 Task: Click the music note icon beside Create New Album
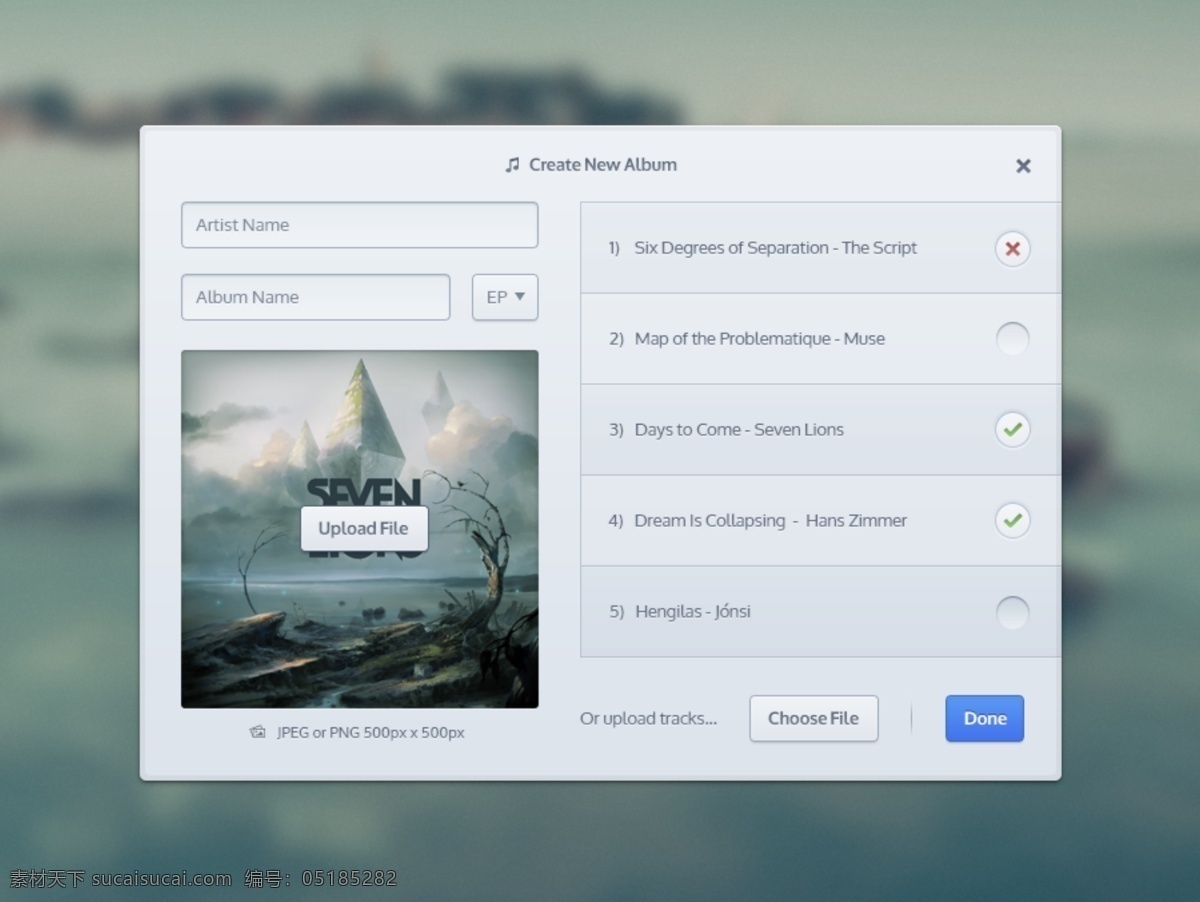pyautogui.click(x=512, y=165)
